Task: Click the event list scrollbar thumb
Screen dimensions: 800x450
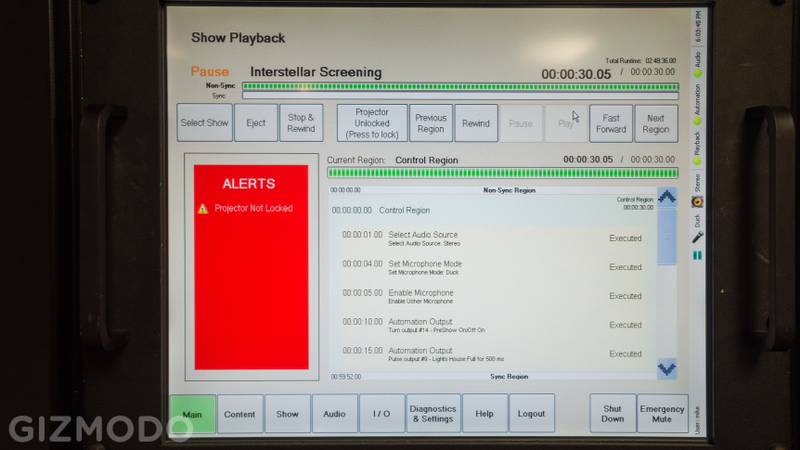Action: [666, 237]
